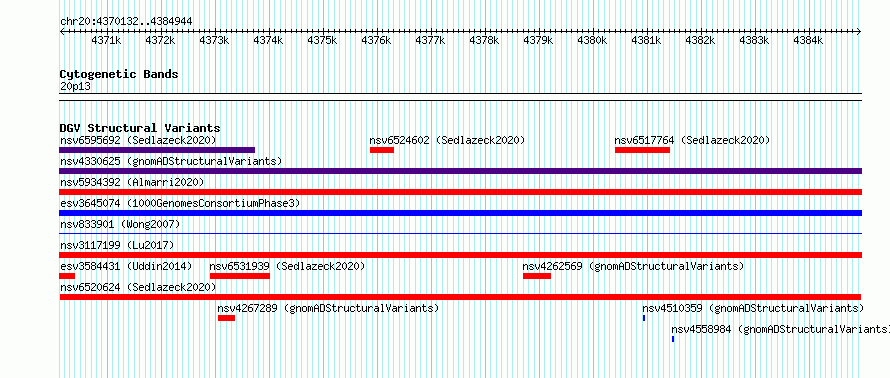Click the 4371k ruler tick label
Screen dimensions: 890x378
point(106,40)
